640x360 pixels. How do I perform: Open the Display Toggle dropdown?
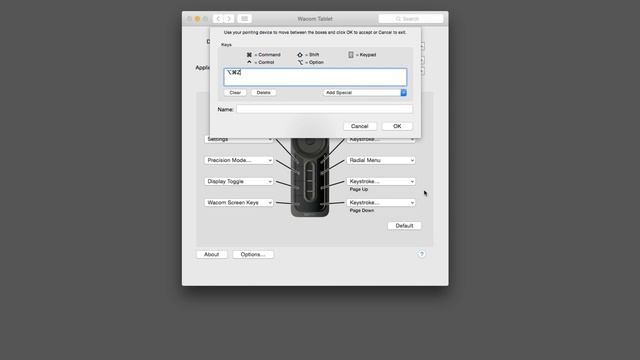tap(238, 181)
